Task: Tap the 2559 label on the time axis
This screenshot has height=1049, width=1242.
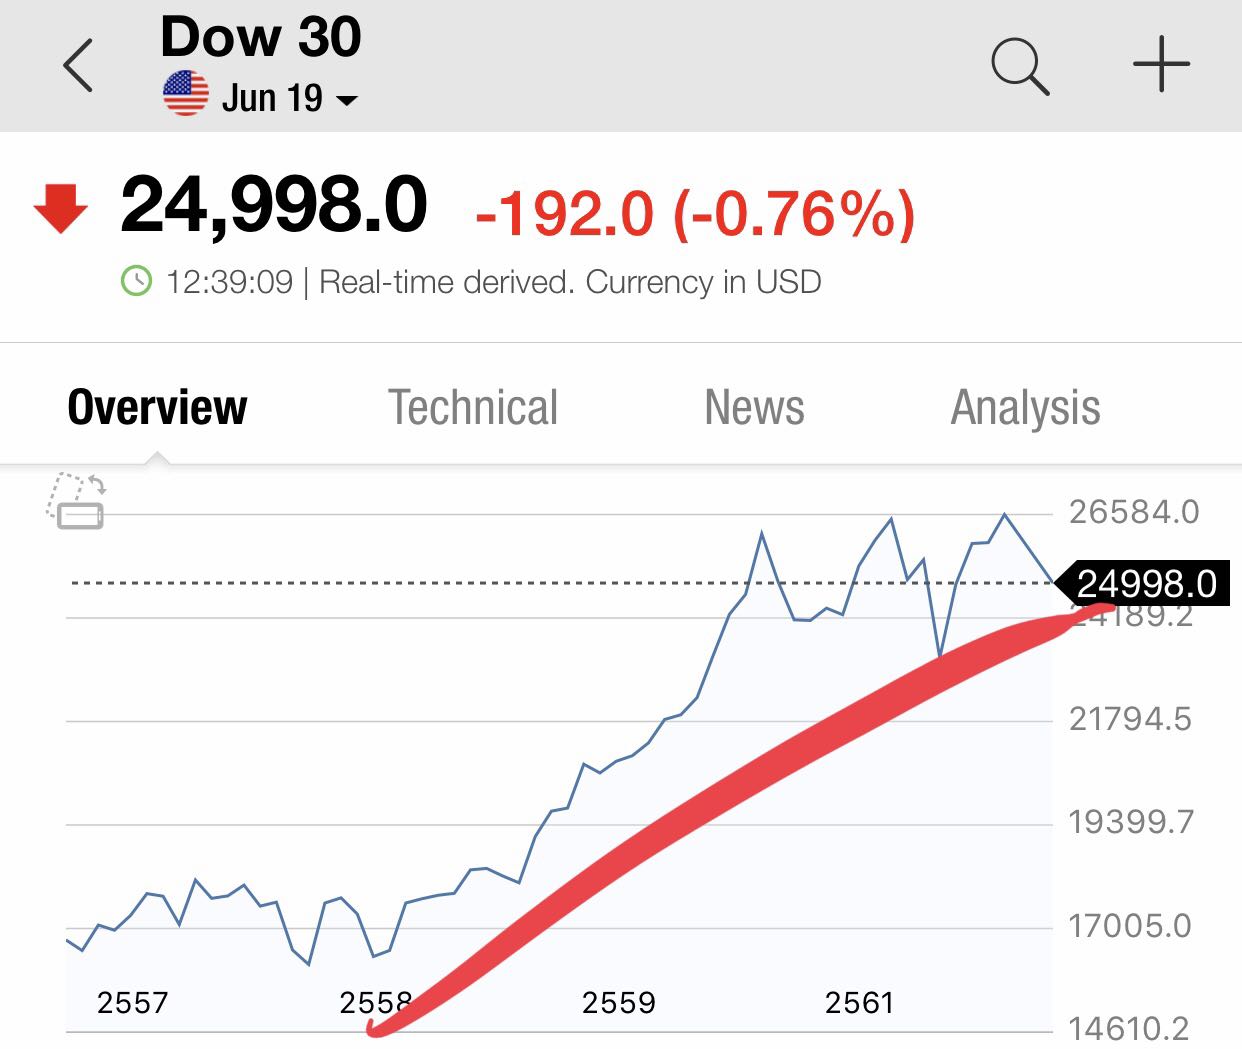Action: click(x=618, y=1002)
